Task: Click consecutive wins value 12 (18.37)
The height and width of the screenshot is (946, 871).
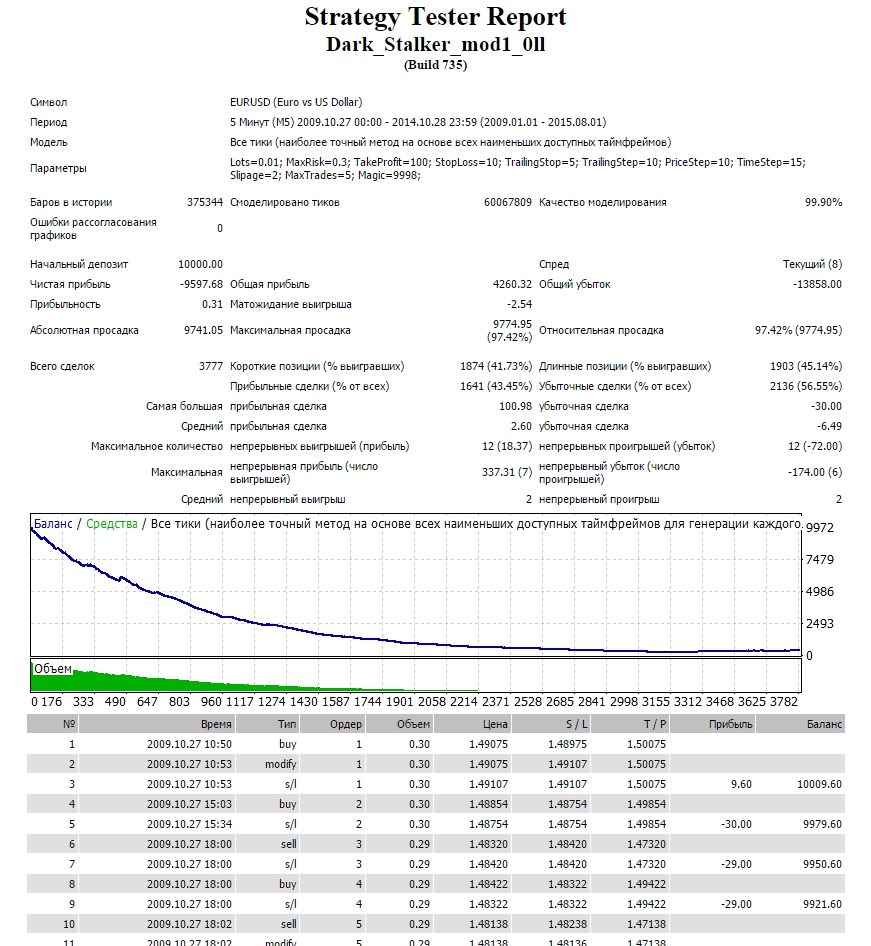Action: (x=507, y=446)
